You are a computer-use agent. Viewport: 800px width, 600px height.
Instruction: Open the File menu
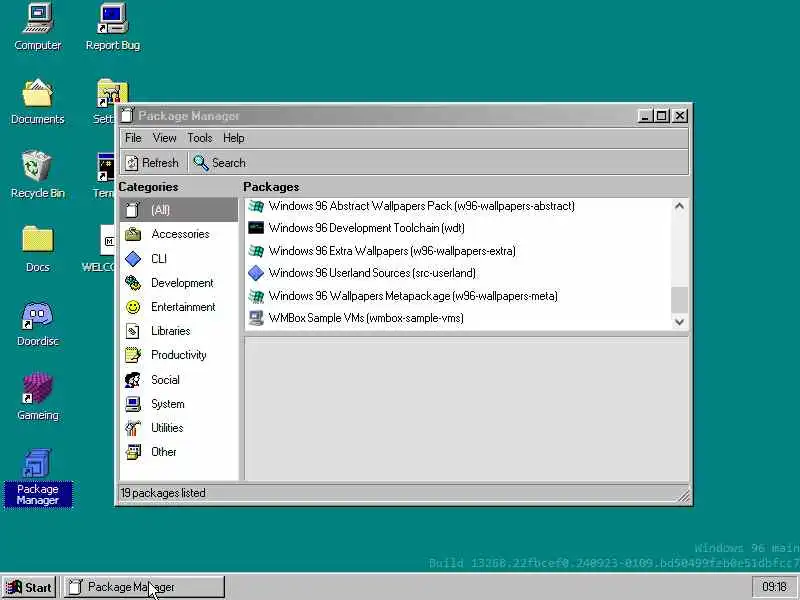pyautogui.click(x=133, y=138)
